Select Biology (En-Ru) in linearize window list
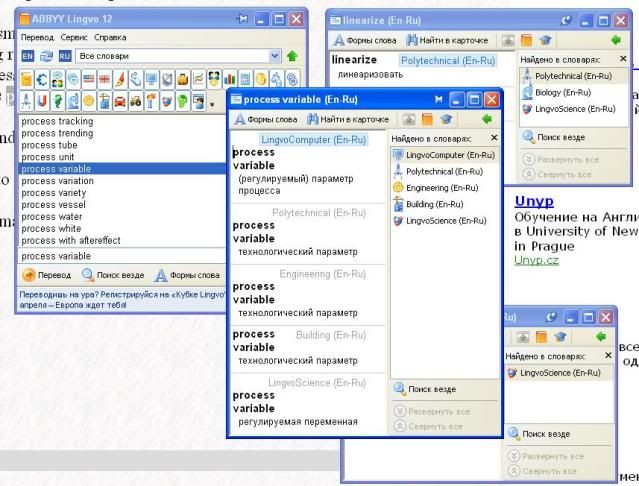Image resolution: width=639 pixels, height=486 pixels. (x=557, y=92)
